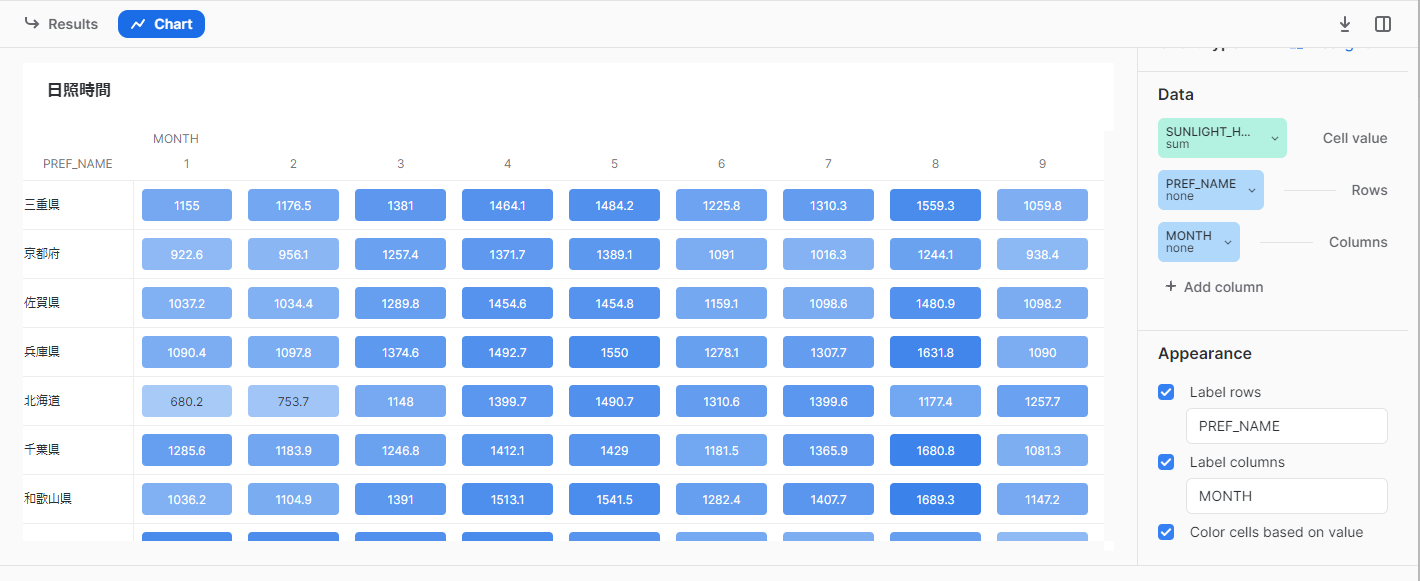Select the Chart tab
This screenshot has height=581, width=1420.
[161, 24]
